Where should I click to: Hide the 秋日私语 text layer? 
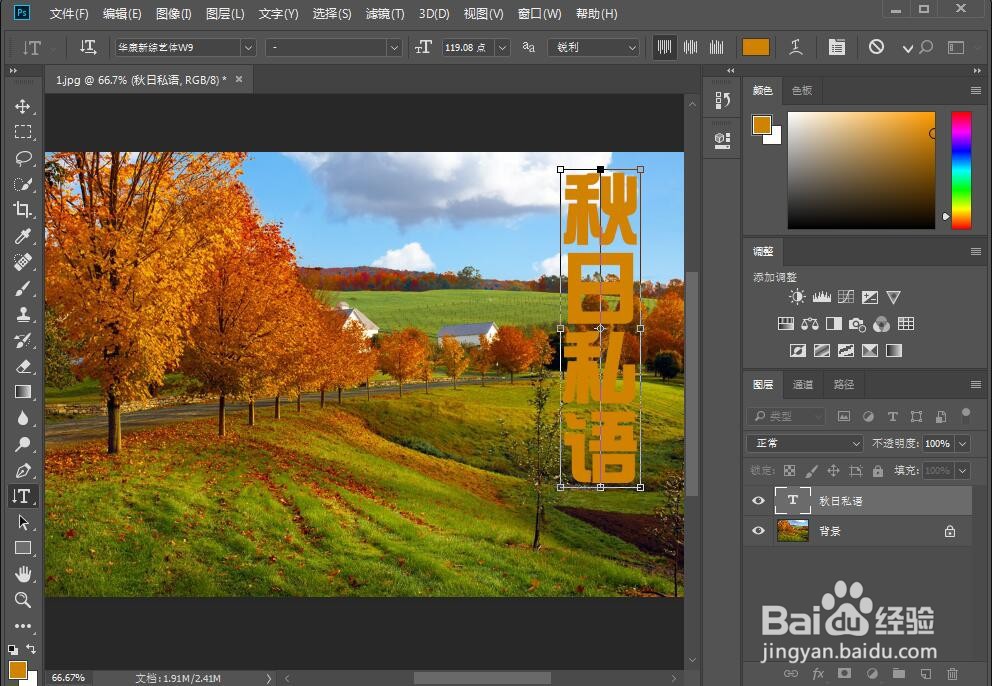click(758, 501)
